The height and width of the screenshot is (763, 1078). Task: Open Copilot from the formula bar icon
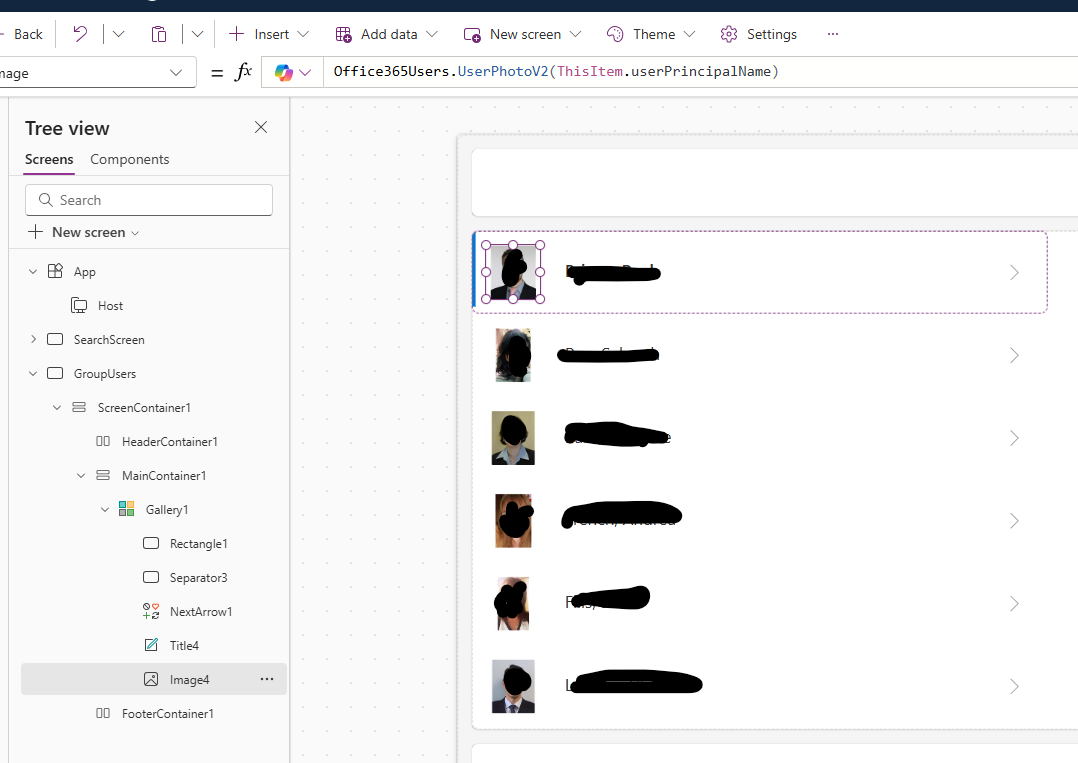285,71
